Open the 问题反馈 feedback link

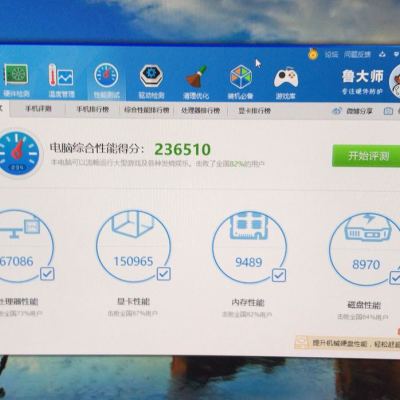[x=357, y=54]
